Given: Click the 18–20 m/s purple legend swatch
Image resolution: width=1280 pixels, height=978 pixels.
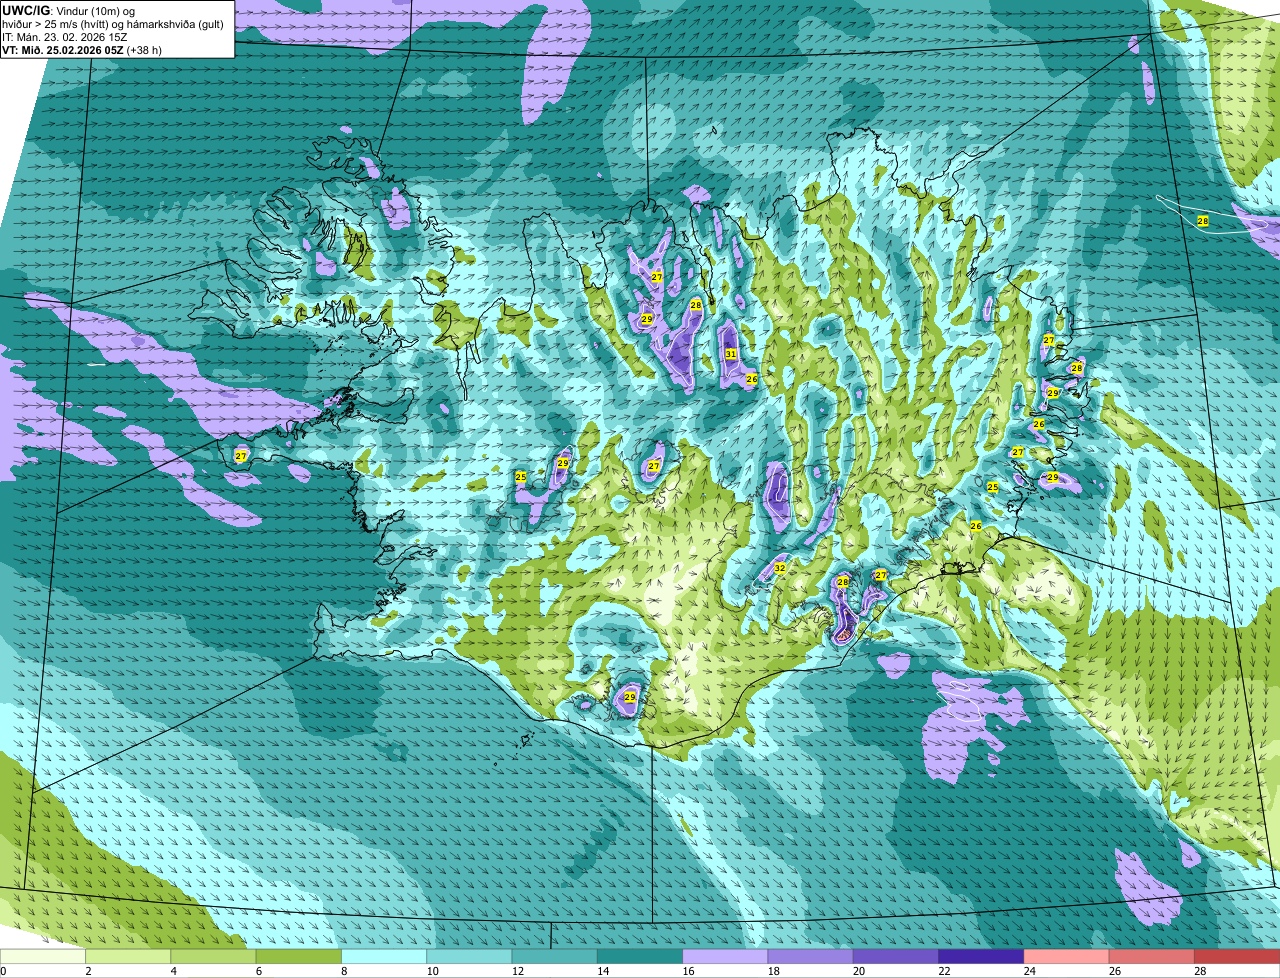Looking at the screenshot, I should click(810, 957).
